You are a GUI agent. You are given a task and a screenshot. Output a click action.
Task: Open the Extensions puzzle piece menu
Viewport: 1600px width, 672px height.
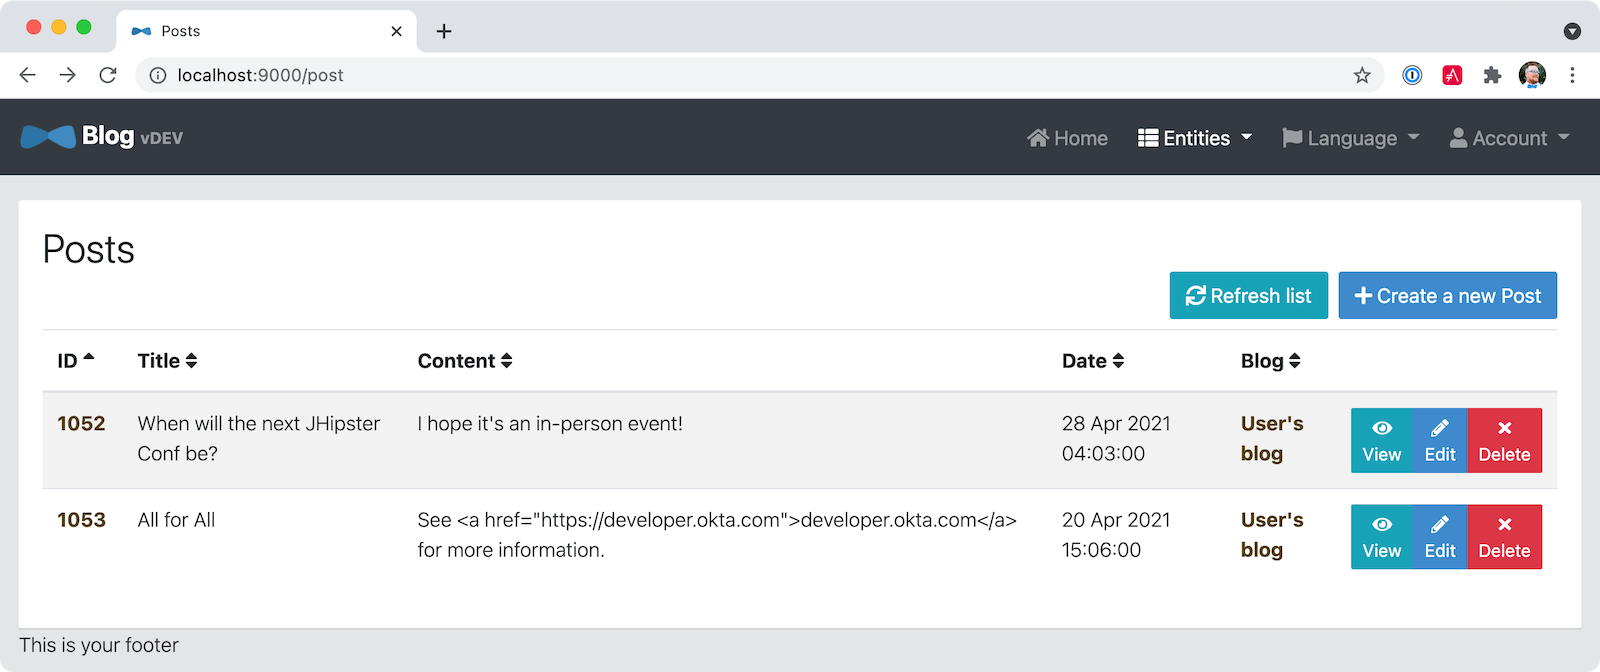coord(1492,75)
